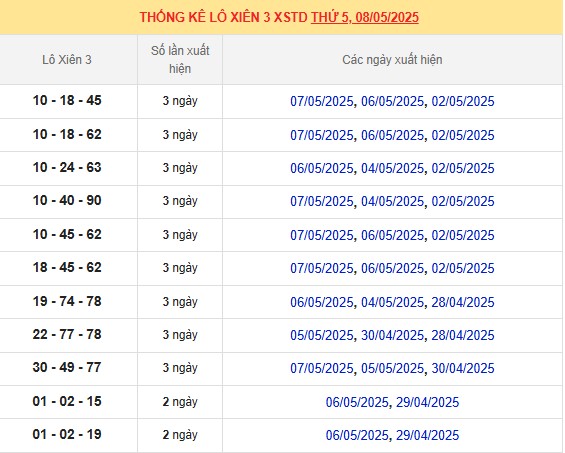Open 02/05/2025 in the 10 - 40 - 90 row
This screenshot has height=453, width=565.
[463, 201]
